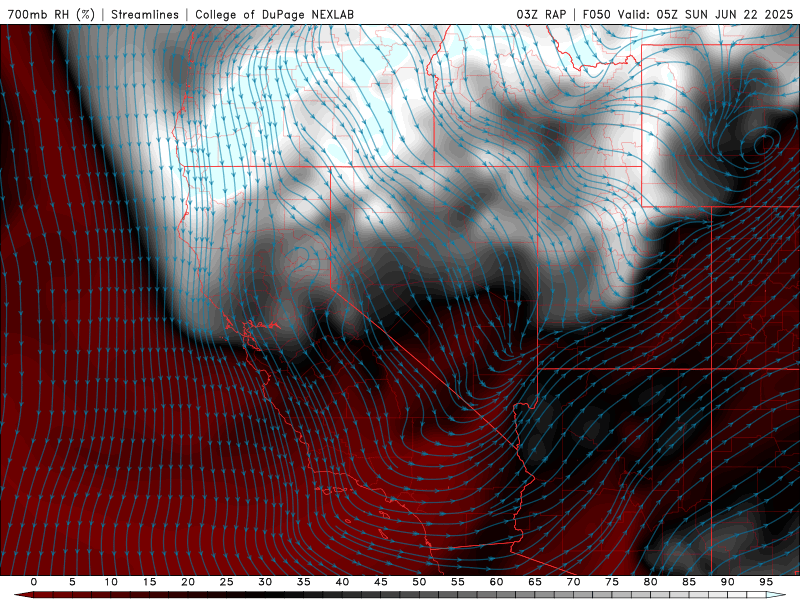Click the '03Z RAP' model run label

click(541, 14)
